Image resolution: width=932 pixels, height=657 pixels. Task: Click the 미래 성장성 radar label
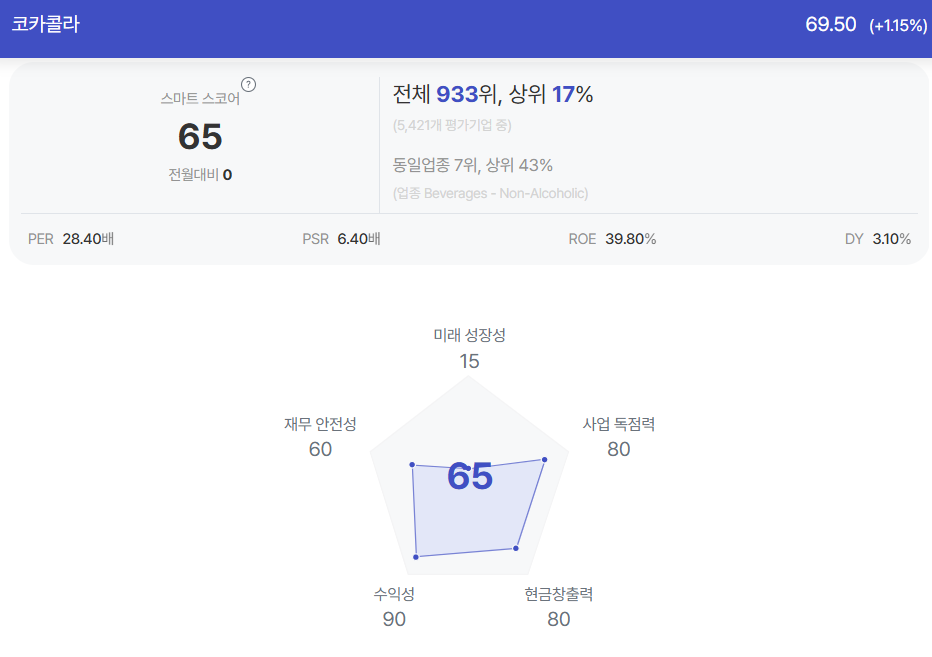click(x=470, y=335)
